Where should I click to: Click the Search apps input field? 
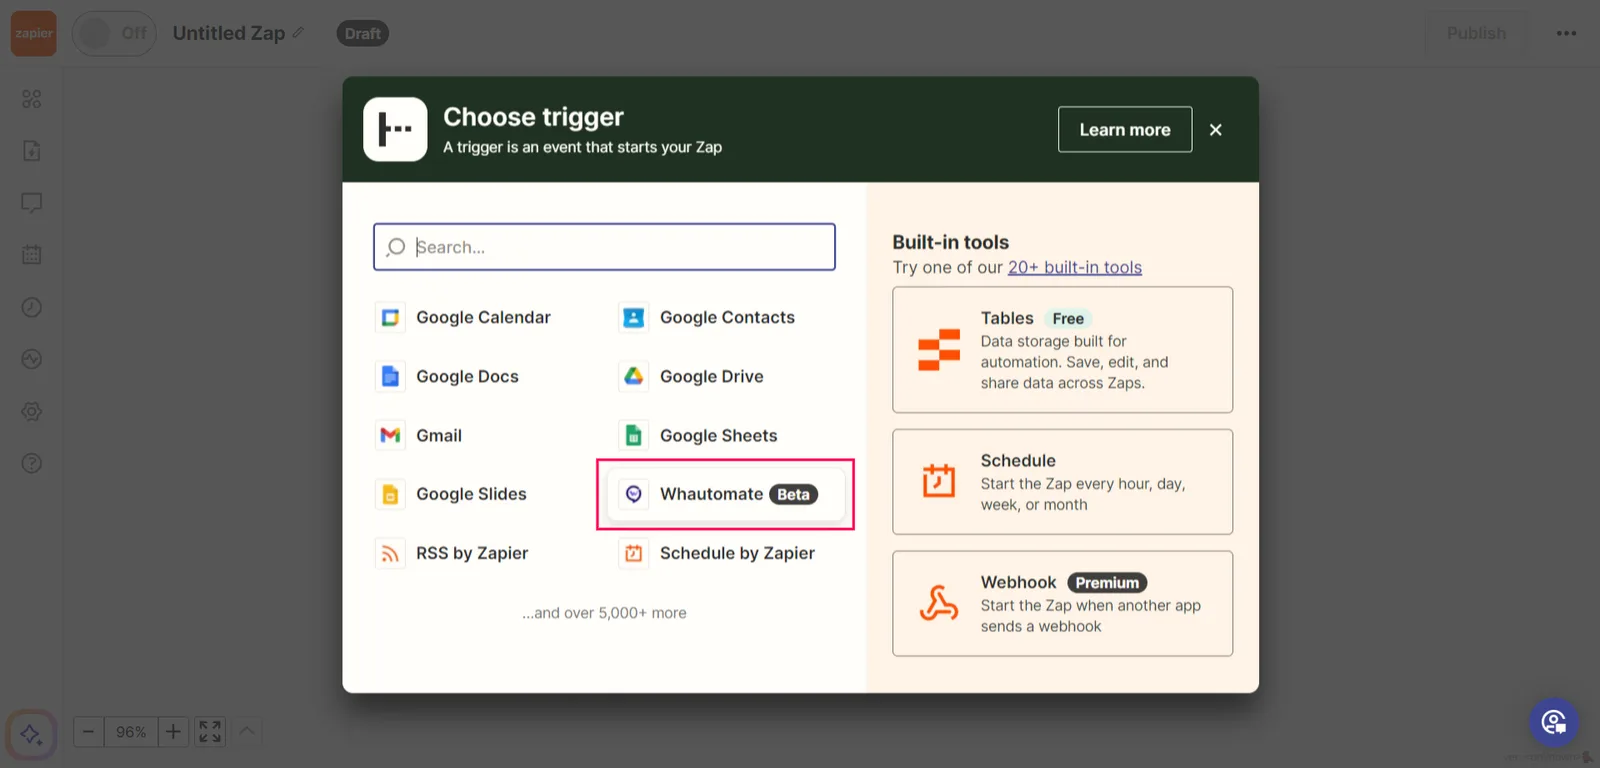point(604,247)
